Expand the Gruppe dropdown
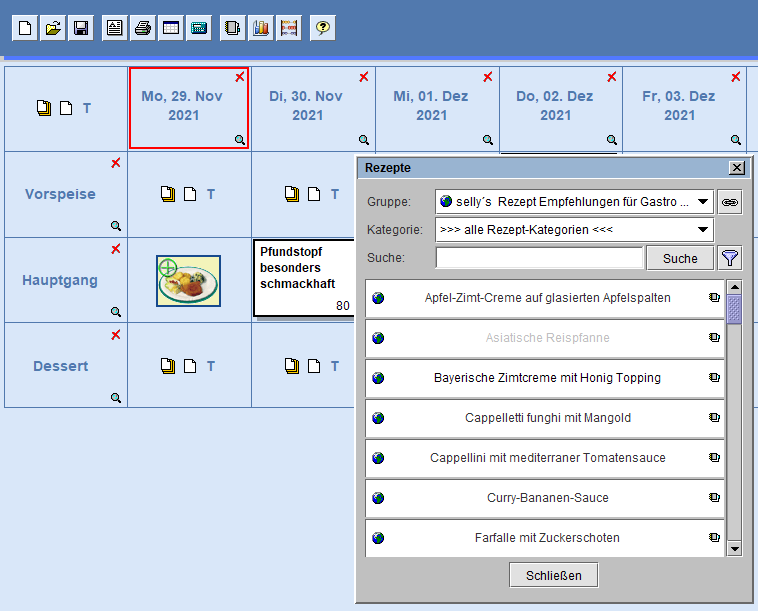The width and height of the screenshot is (758, 611). coord(703,202)
